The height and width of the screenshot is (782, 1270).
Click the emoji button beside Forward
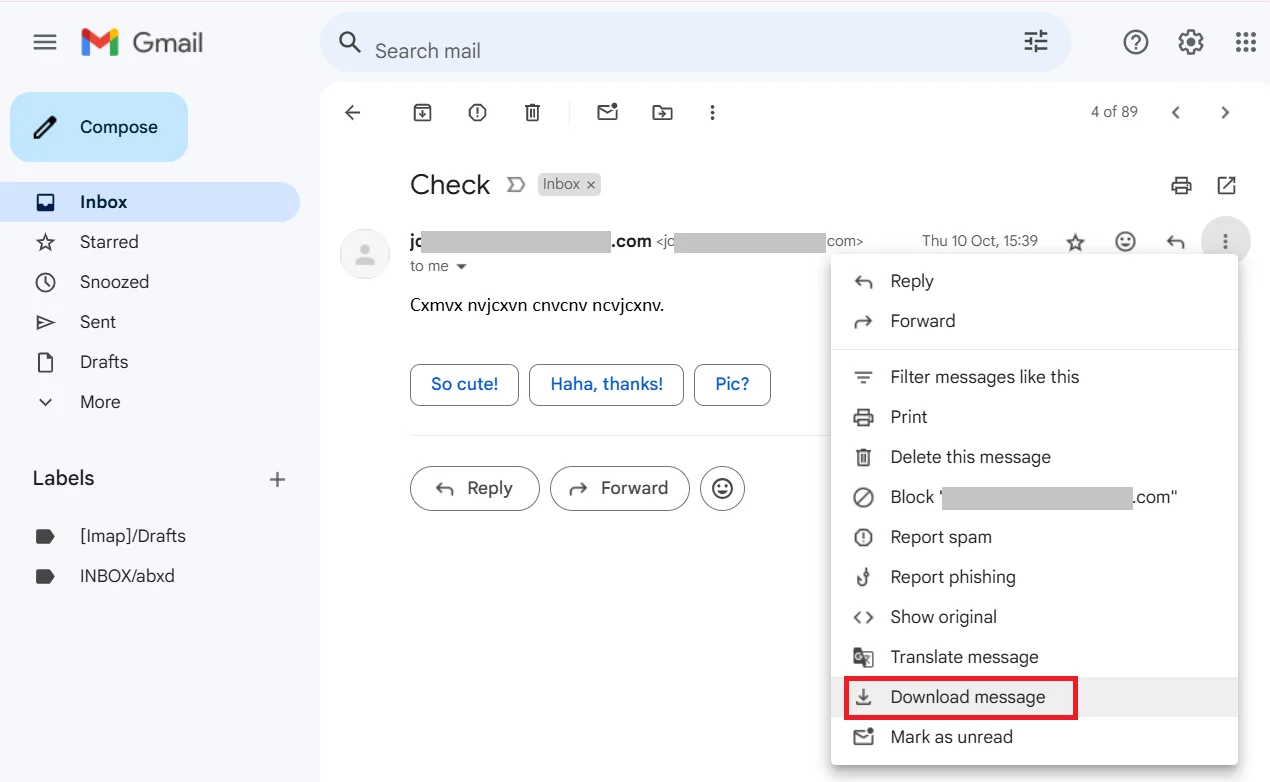(x=722, y=488)
